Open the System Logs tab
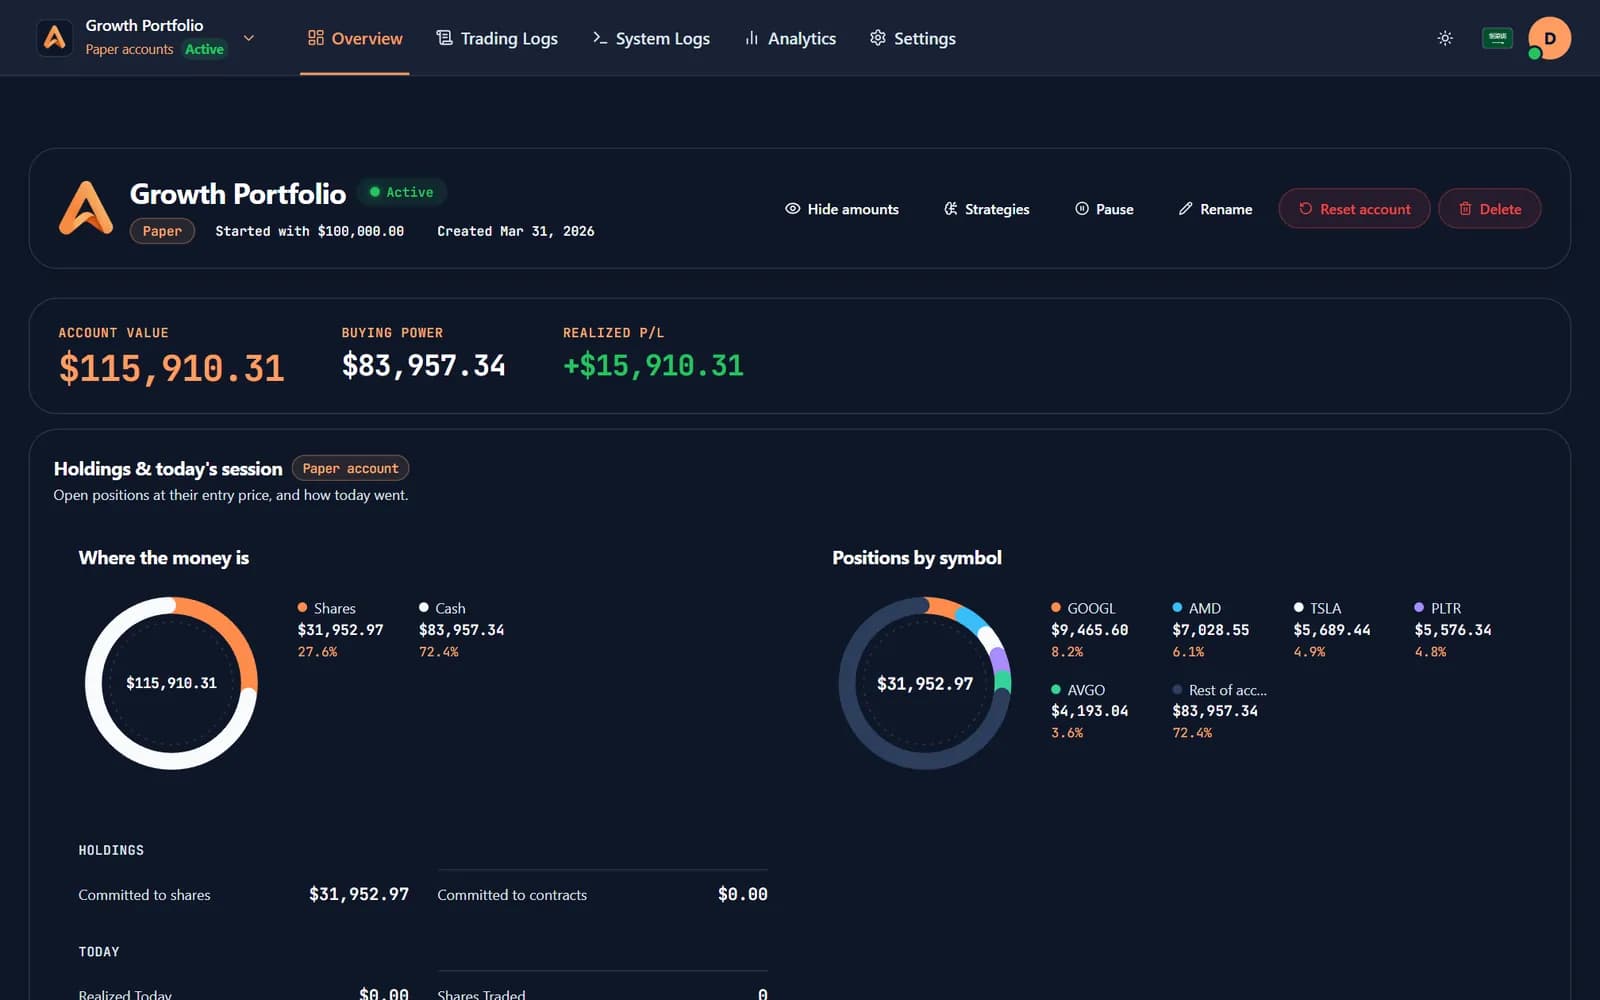The height and width of the screenshot is (1000, 1600). [651, 38]
